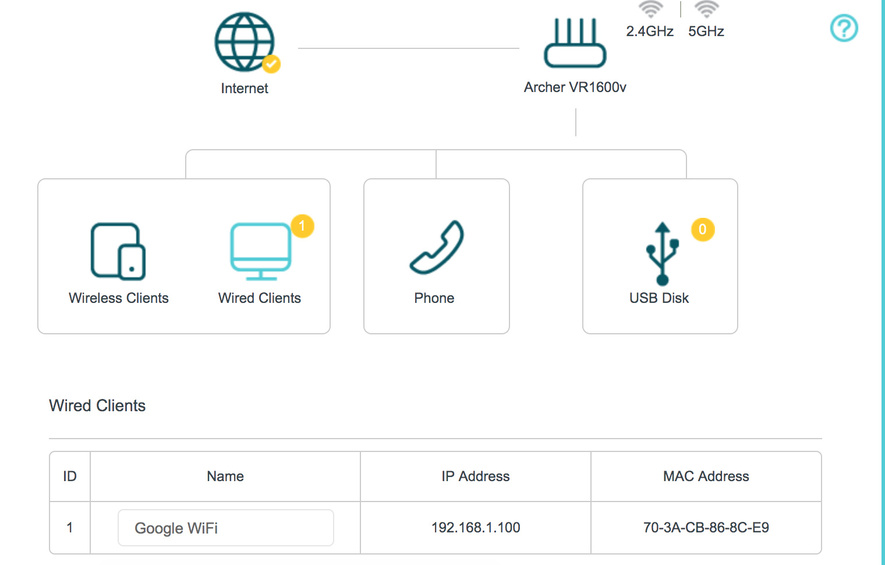885x565 pixels.
Task: Click the 2.4GHz wireless signal icon
Action: pyautogui.click(x=651, y=9)
